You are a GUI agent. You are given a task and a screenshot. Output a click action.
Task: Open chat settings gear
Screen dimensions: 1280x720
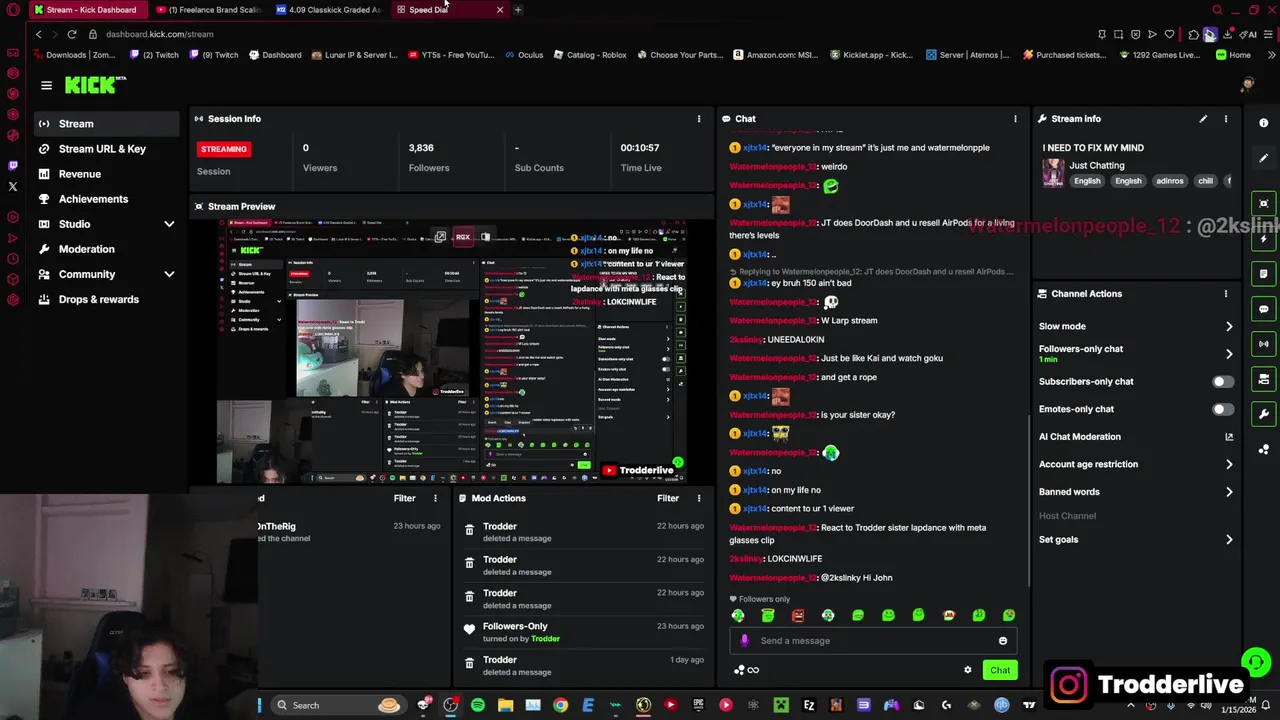tap(967, 670)
